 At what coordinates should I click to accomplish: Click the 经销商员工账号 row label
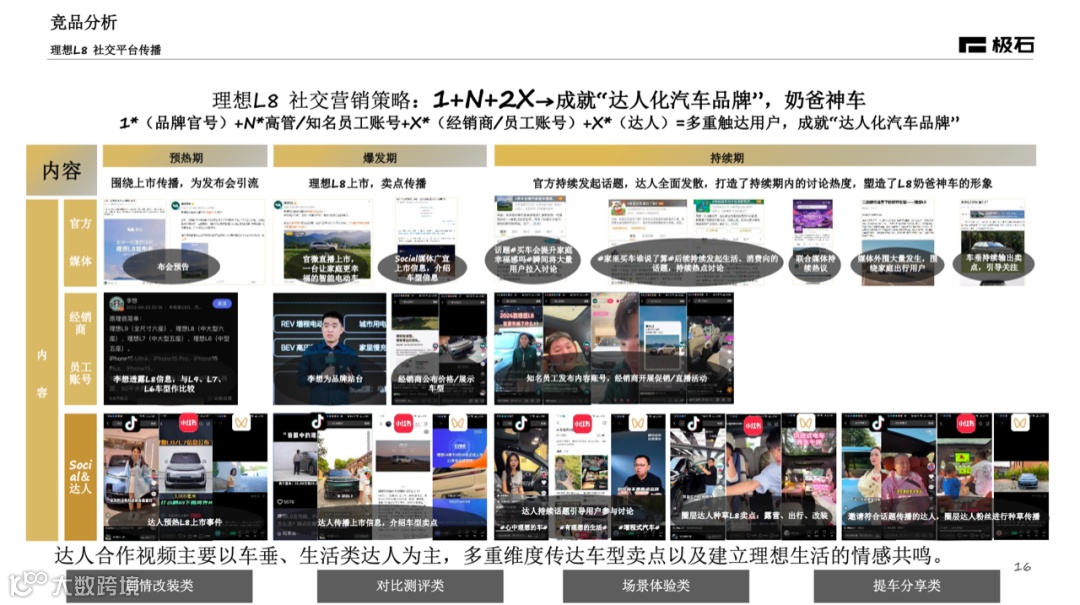click(x=80, y=348)
